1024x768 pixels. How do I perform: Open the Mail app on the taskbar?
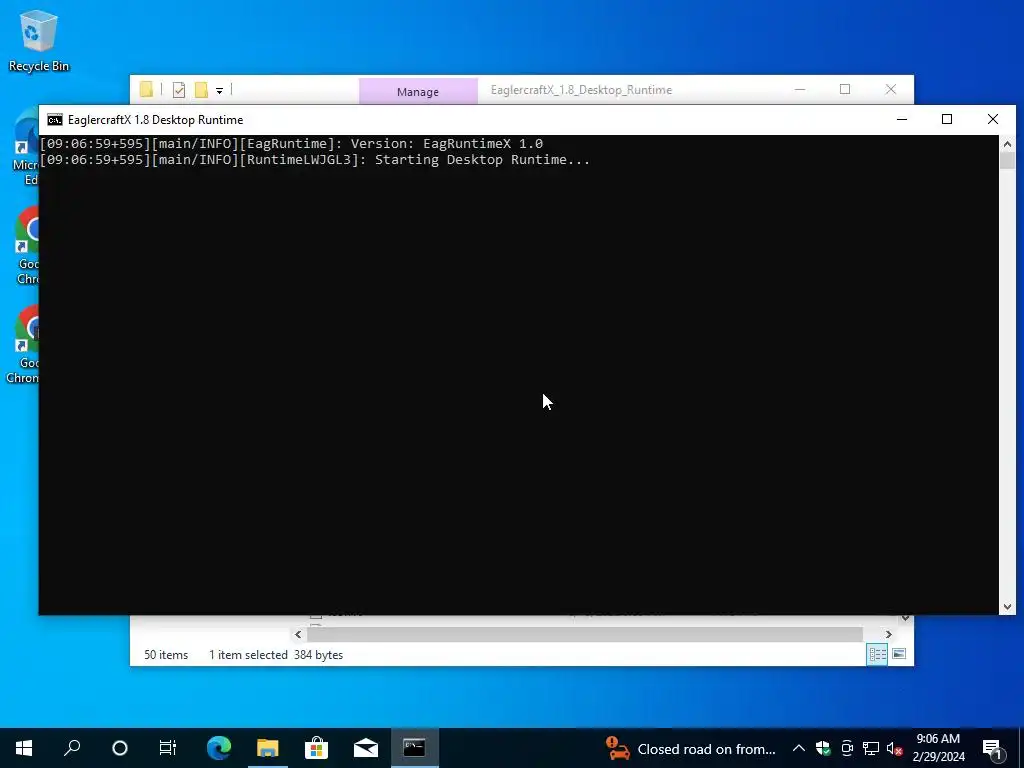point(366,748)
